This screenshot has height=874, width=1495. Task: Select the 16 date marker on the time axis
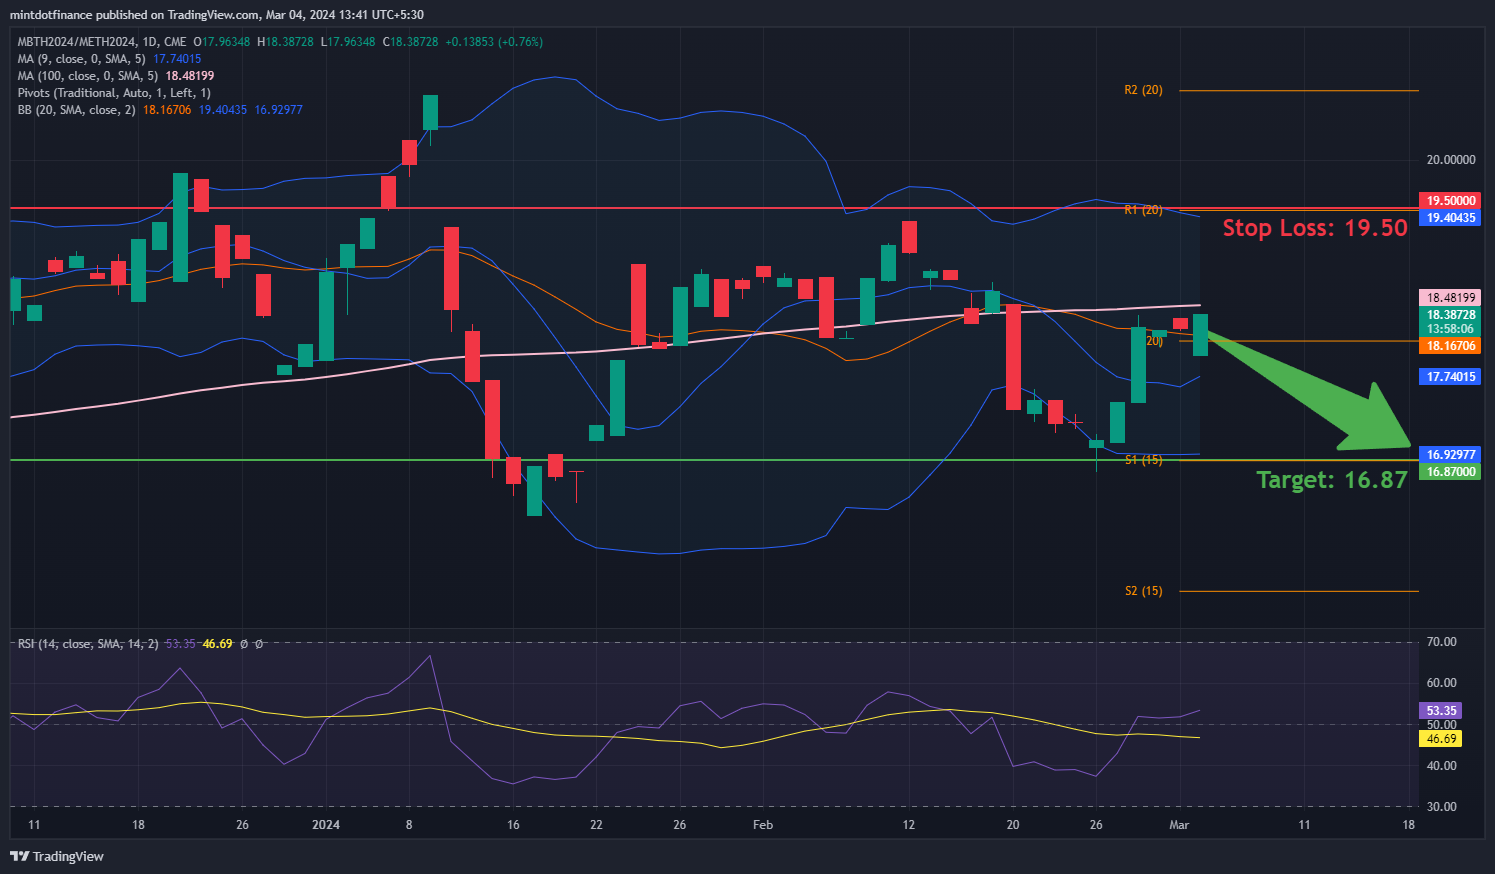tap(513, 825)
